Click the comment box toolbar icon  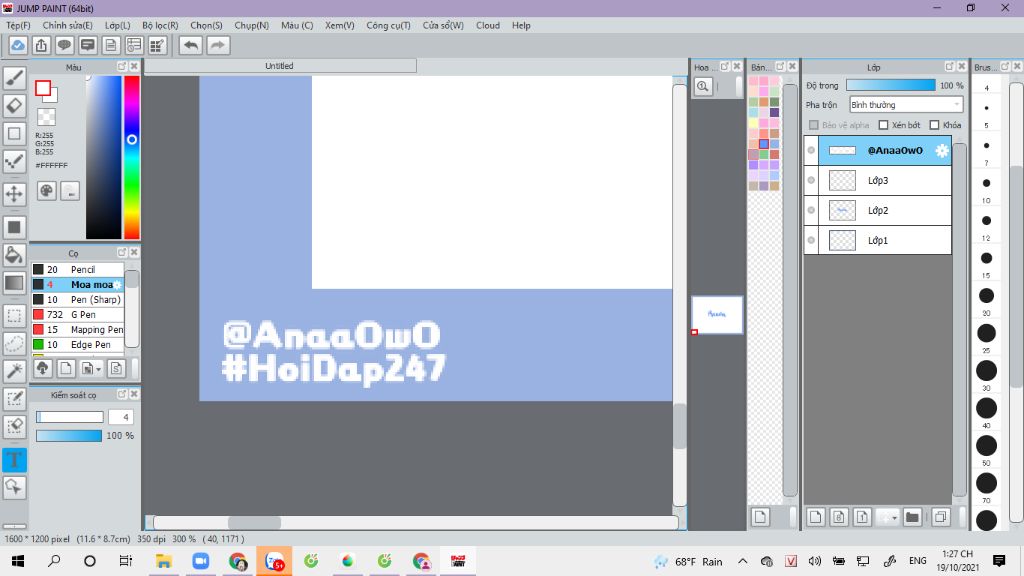88,46
